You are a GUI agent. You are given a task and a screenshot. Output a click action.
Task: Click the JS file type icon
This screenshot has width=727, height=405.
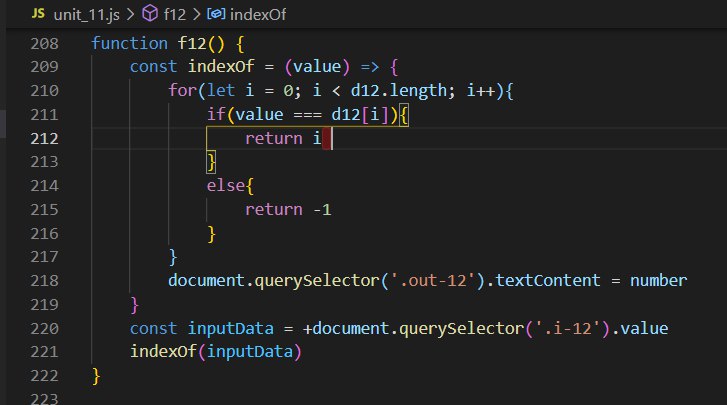pyautogui.click(x=38, y=14)
